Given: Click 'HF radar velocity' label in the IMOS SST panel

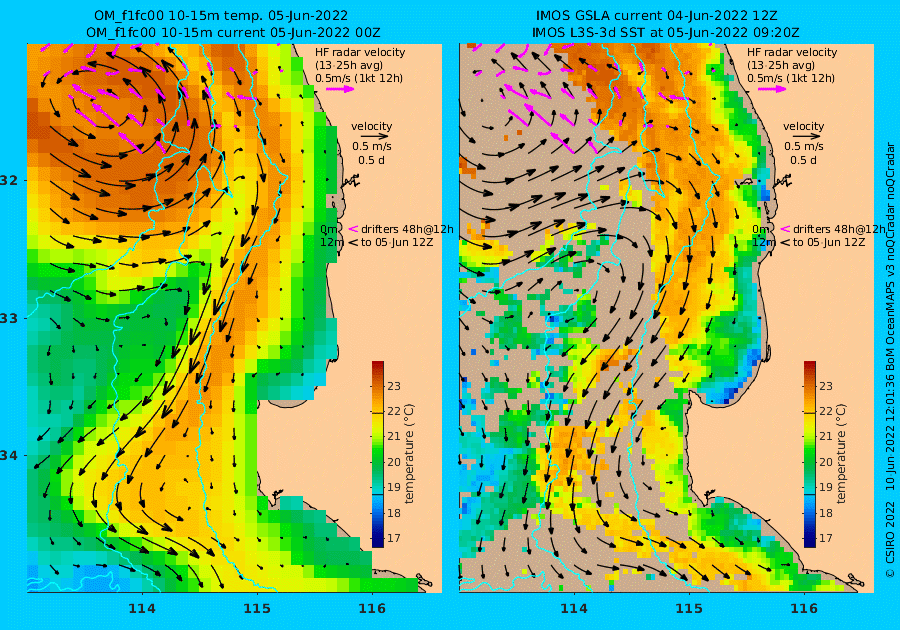Looking at the screenshot, I should (x=792, y=52).
